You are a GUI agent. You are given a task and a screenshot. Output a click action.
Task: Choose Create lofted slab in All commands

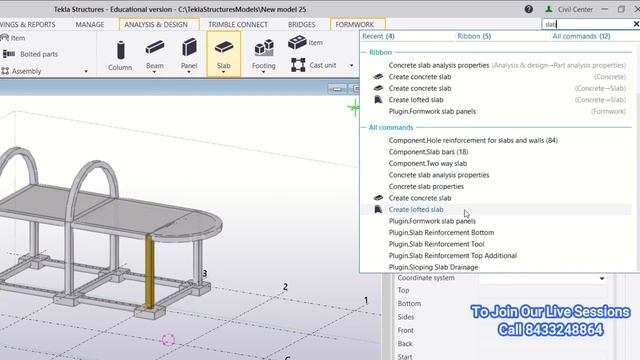497,209
